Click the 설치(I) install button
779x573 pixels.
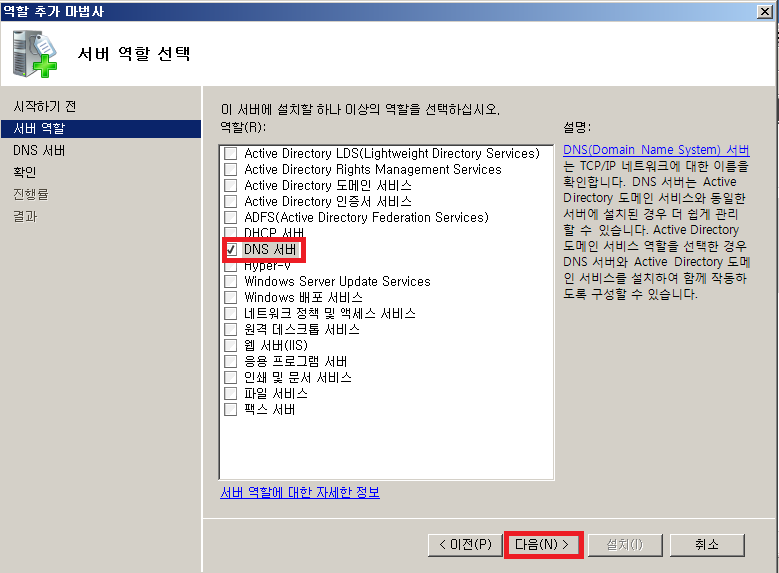(x=625, y=545)
